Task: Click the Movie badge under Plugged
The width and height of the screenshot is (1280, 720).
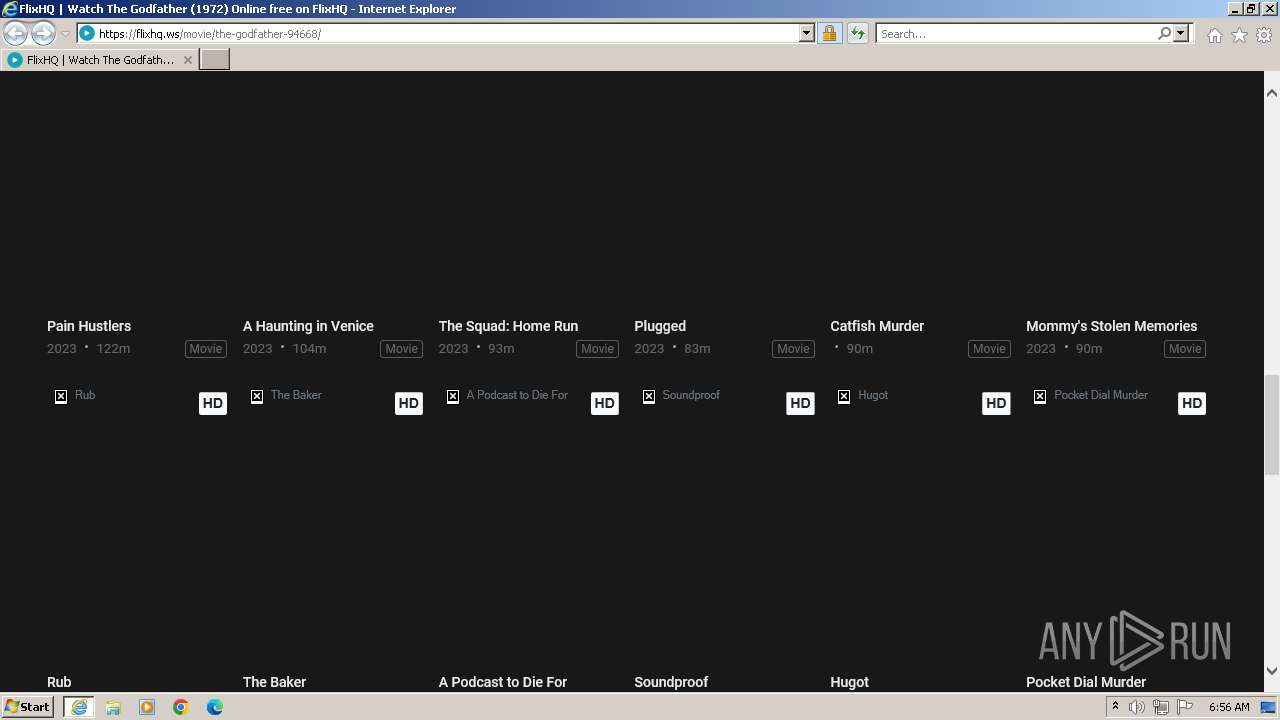Action: [793, 349]
